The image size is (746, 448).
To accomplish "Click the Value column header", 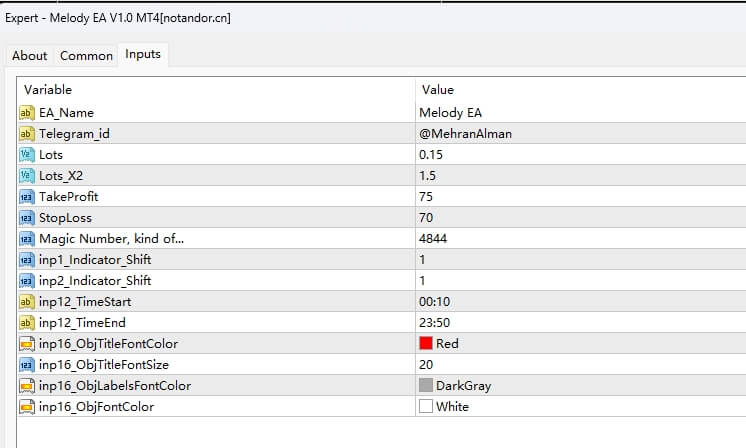I will (x=581, y=90).
